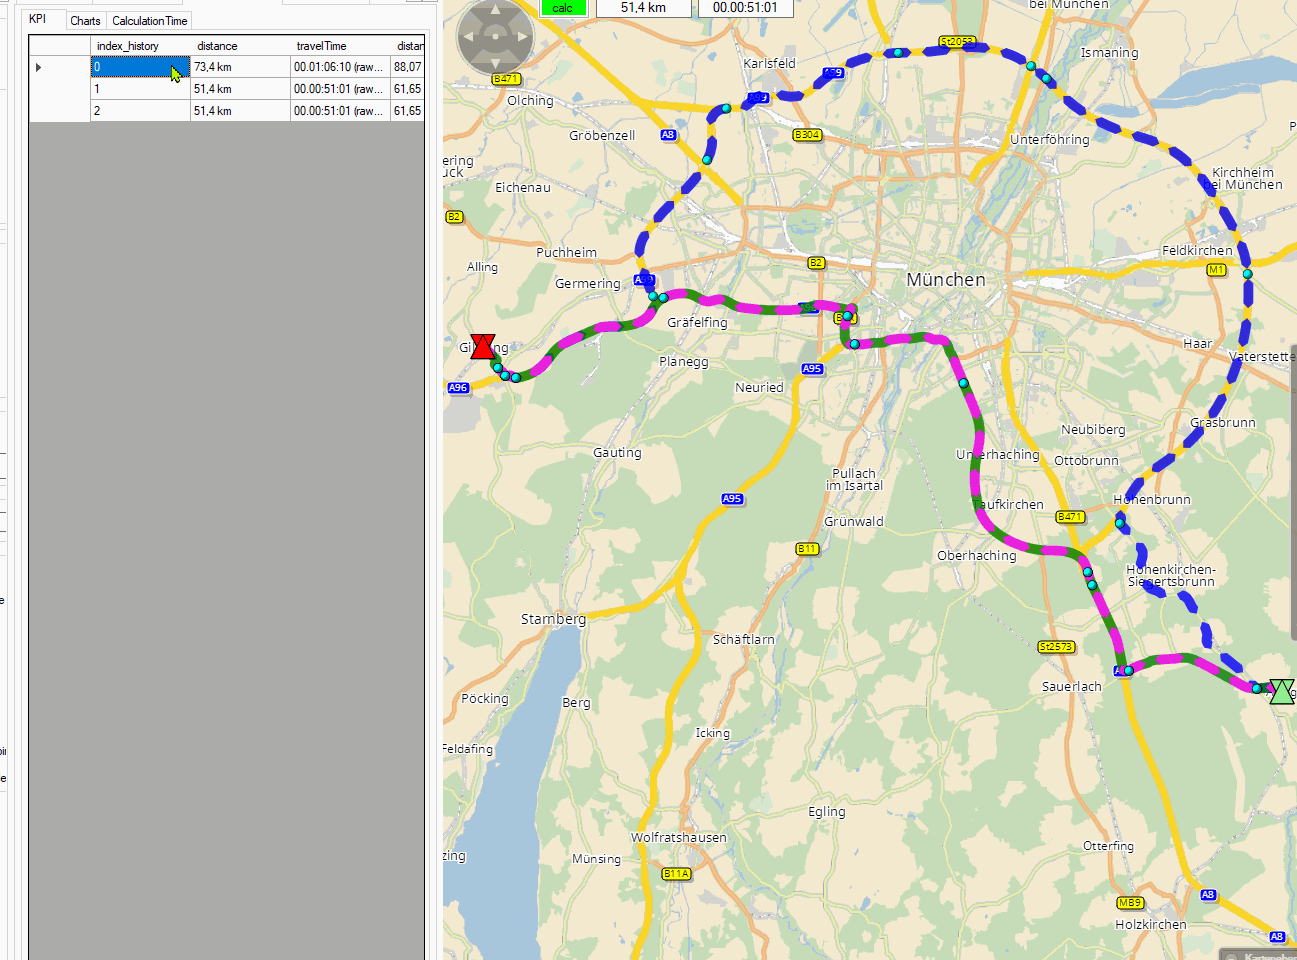Pan the map left with the left arrow

tap(469, 37)
